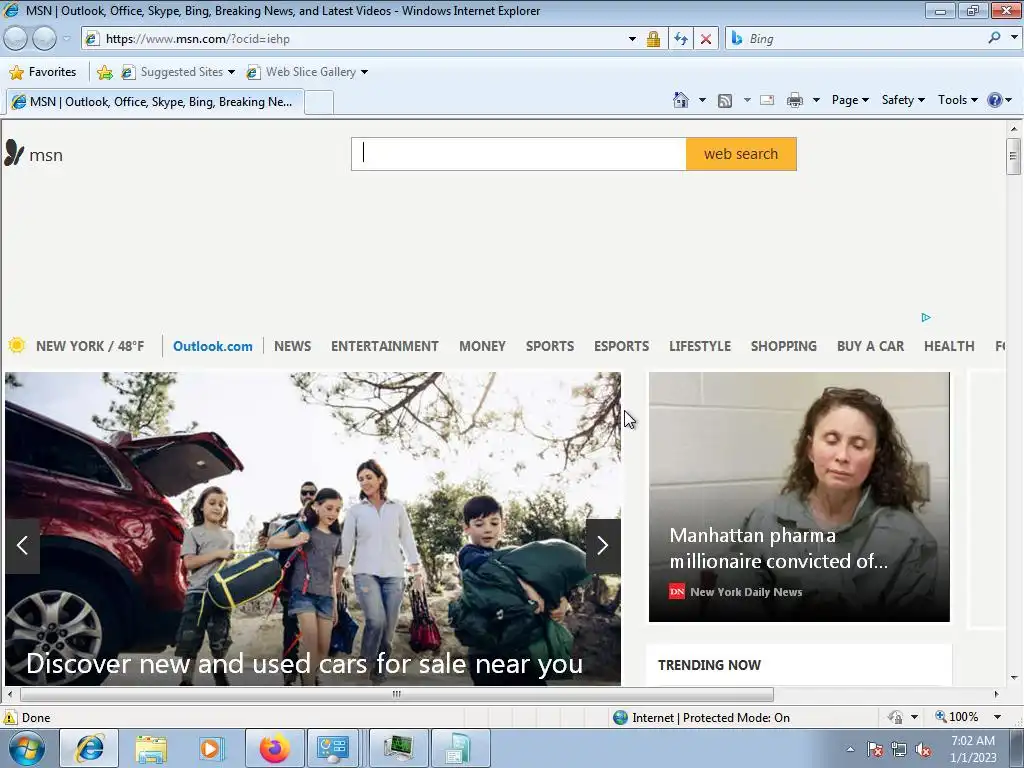Click the Stop loading red X icon
The width and height of the screenshot is (1024, 768).
706,39
